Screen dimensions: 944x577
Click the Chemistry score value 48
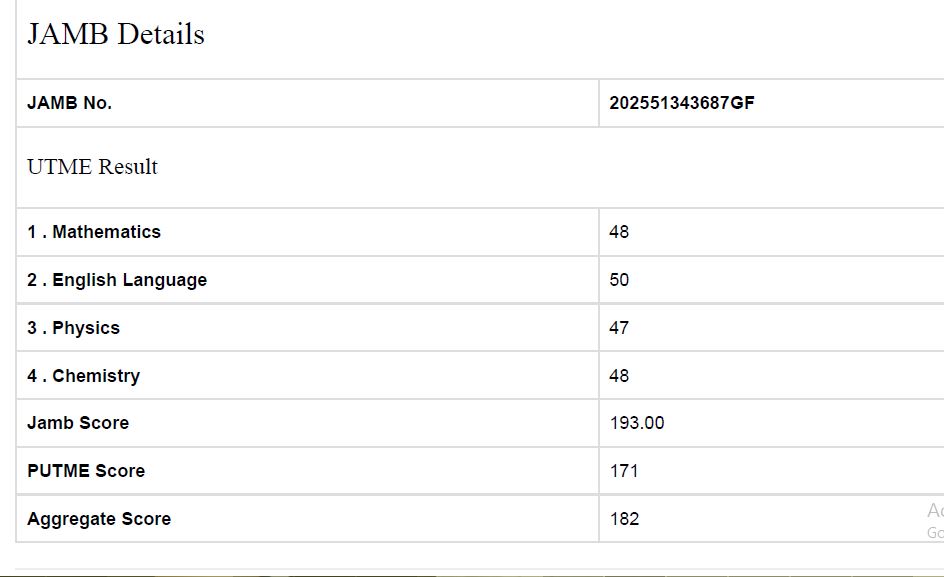[619, 376]
